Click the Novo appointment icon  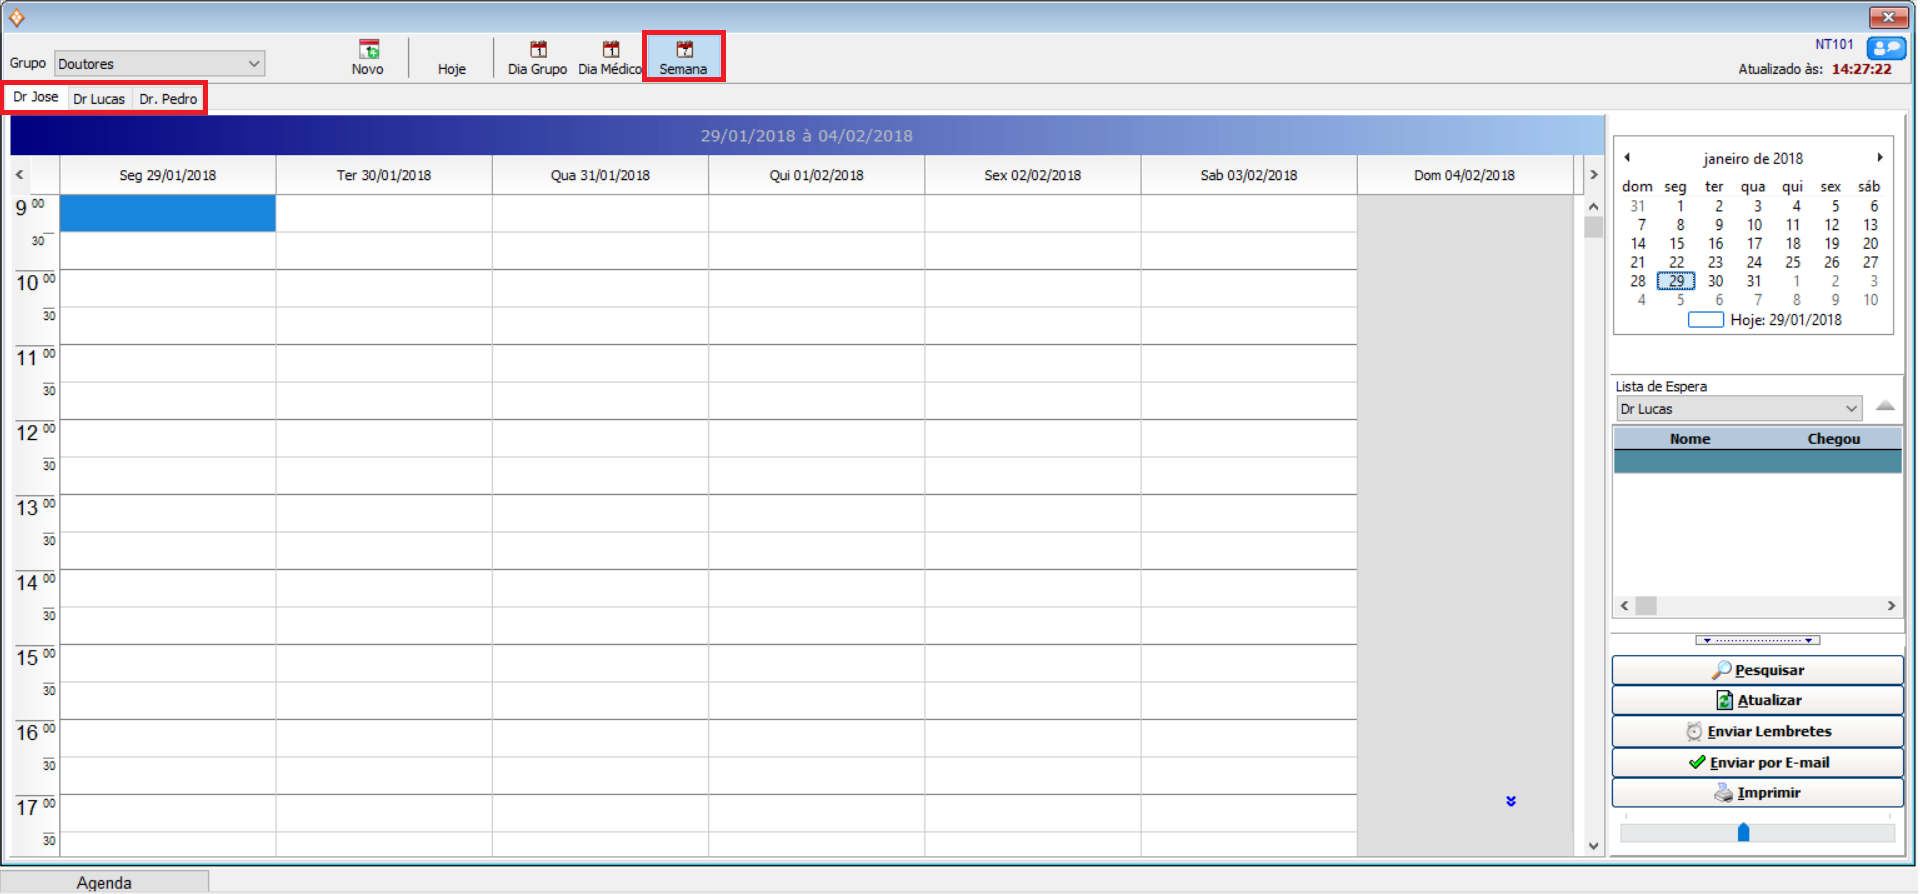click(x=368, y=50)
